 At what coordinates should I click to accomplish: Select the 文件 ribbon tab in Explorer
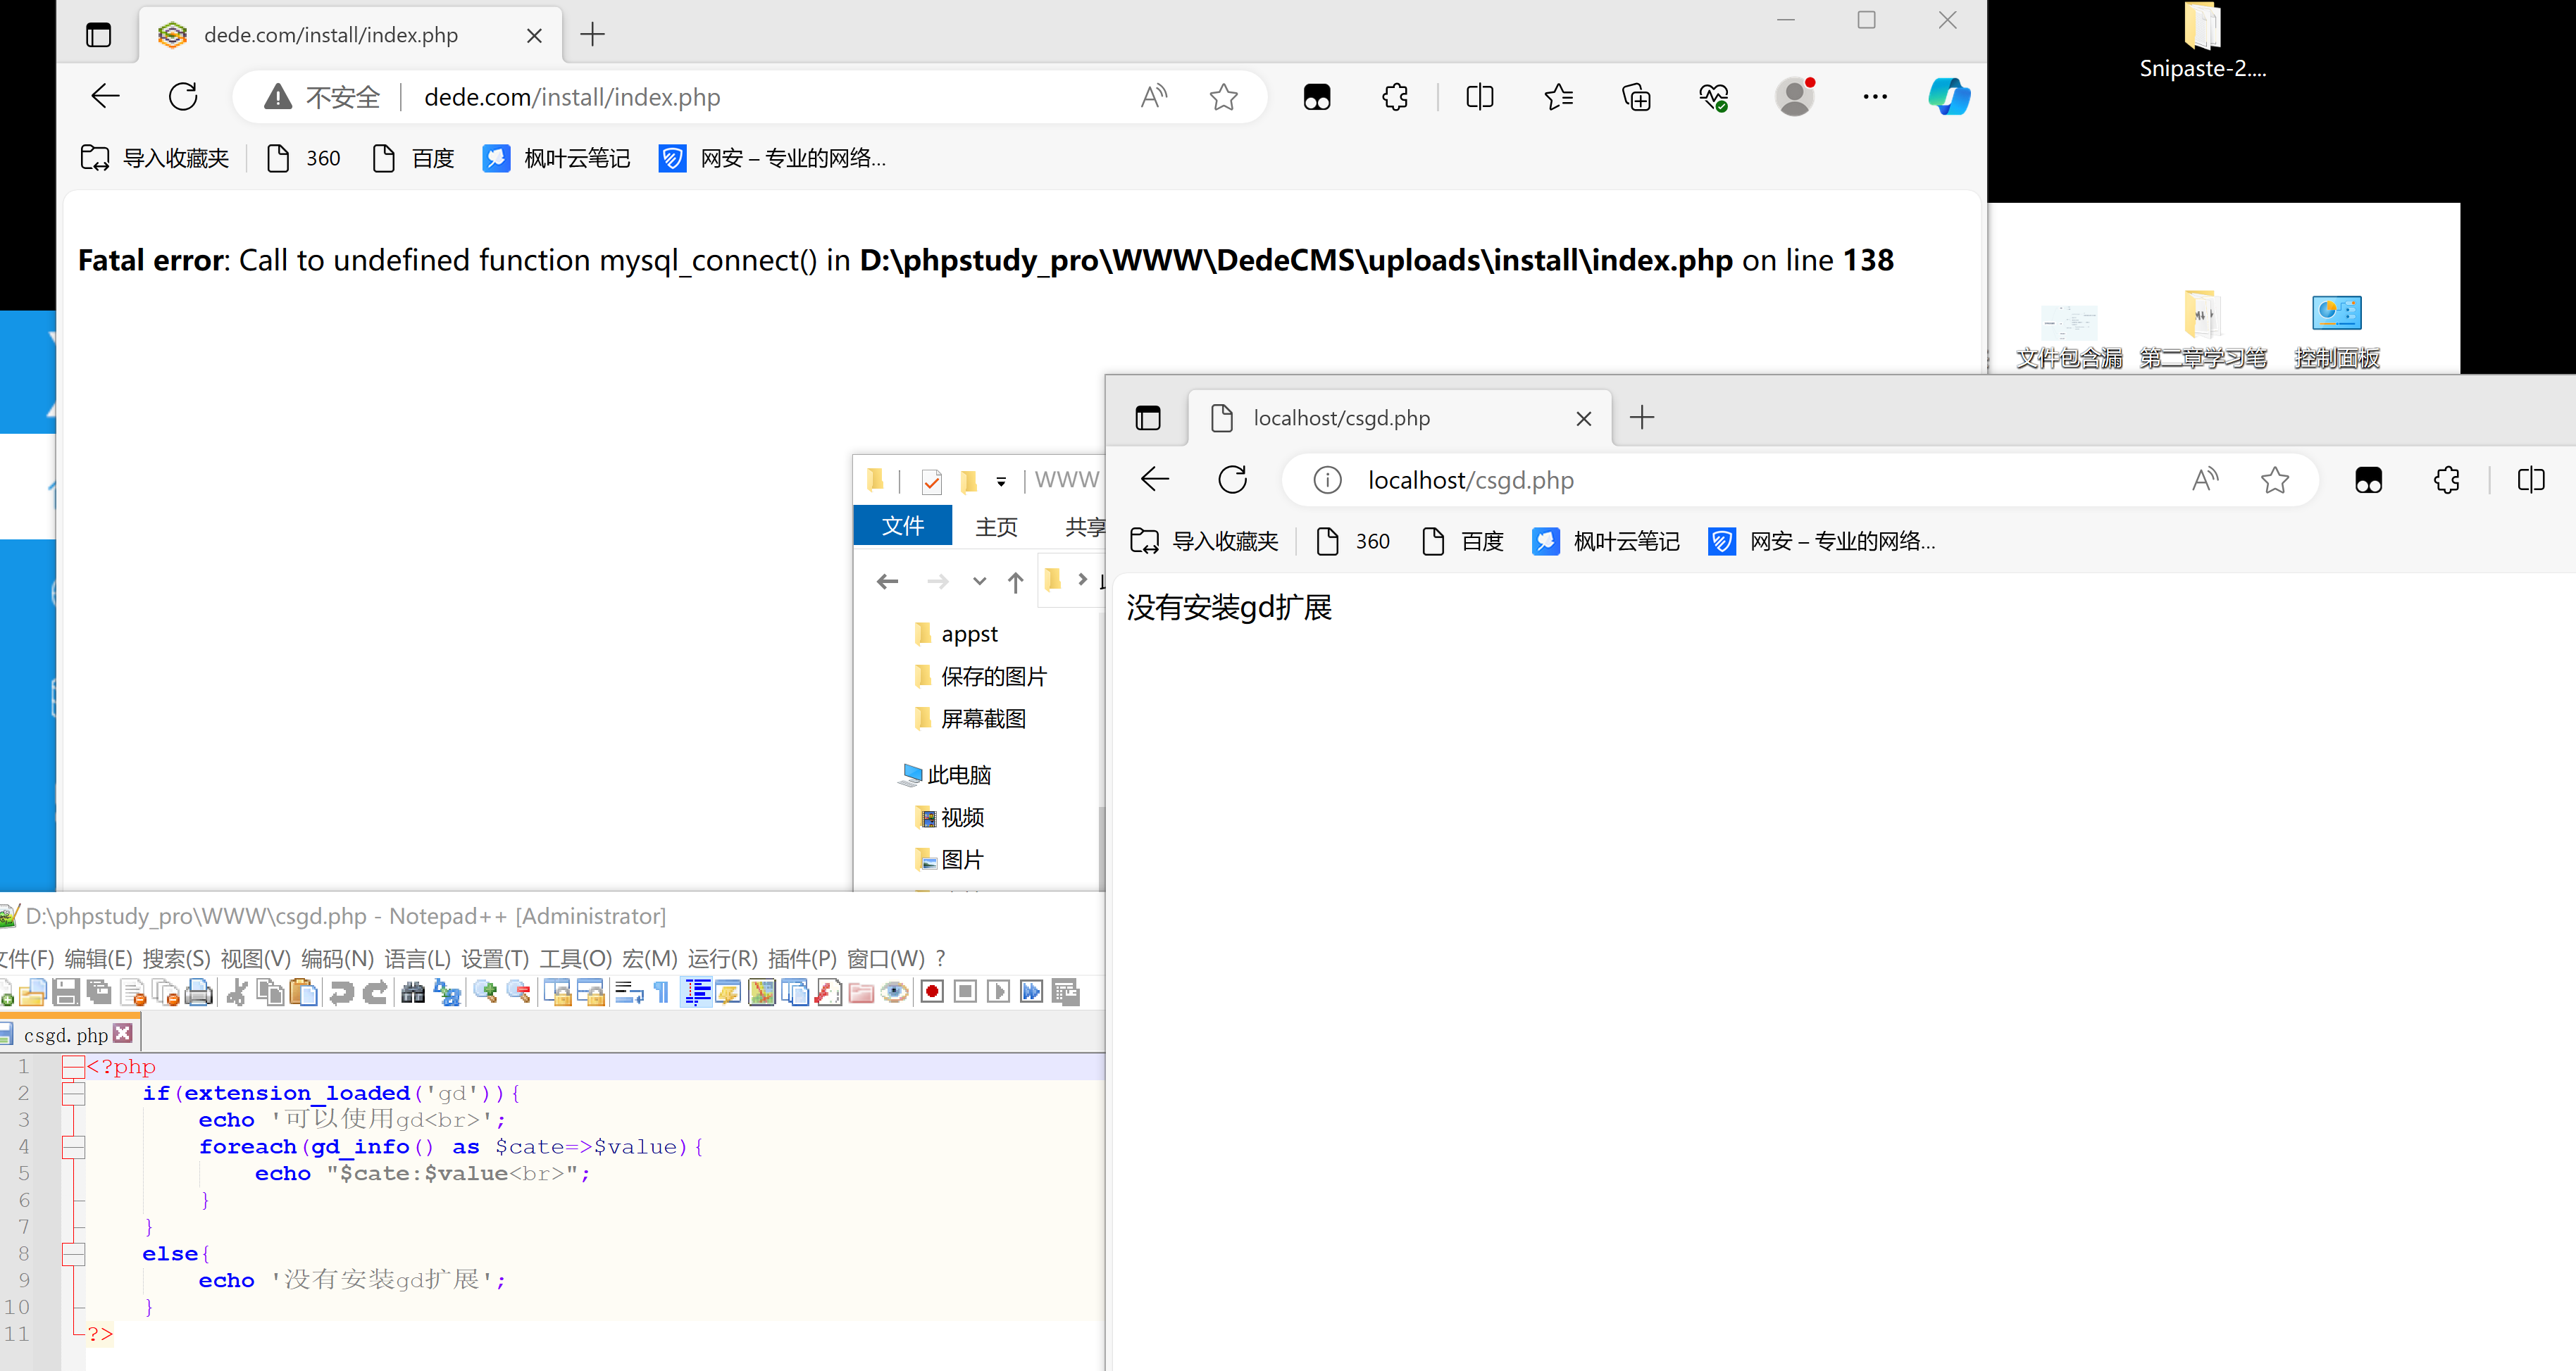pos(902,526)
